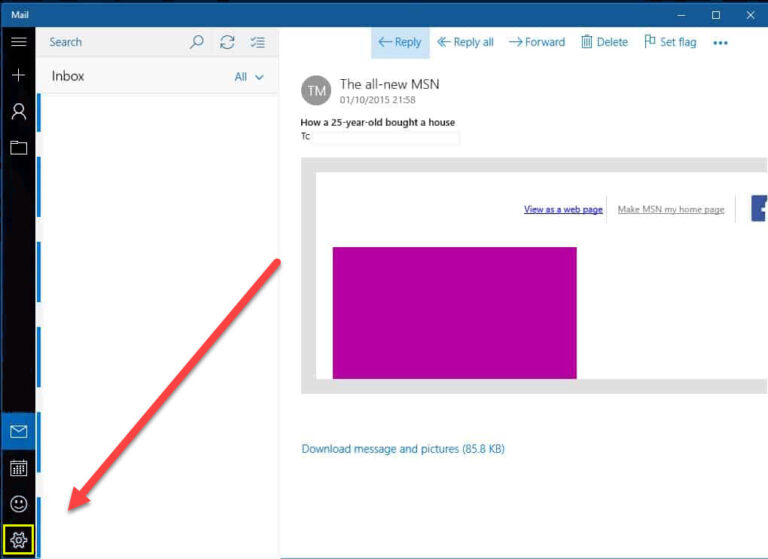The image size is (768, 559).
Task: Click the Facebook icon in email
Action: tap(759, 209)
